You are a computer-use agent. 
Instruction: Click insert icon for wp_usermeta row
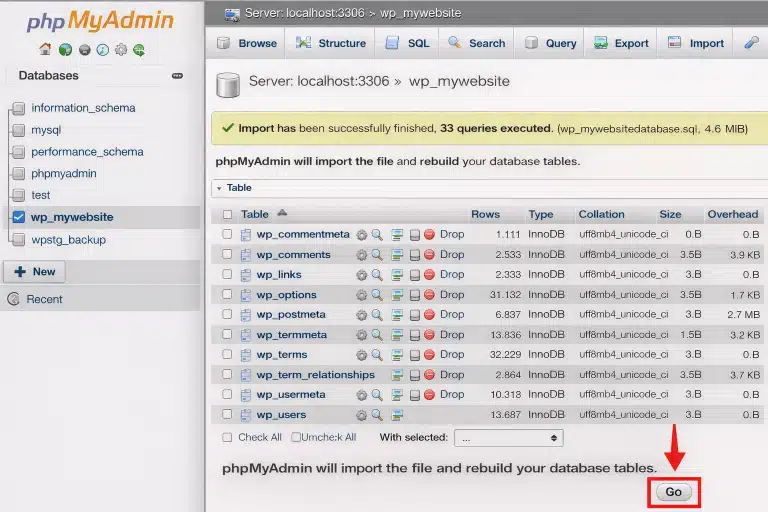397,395
